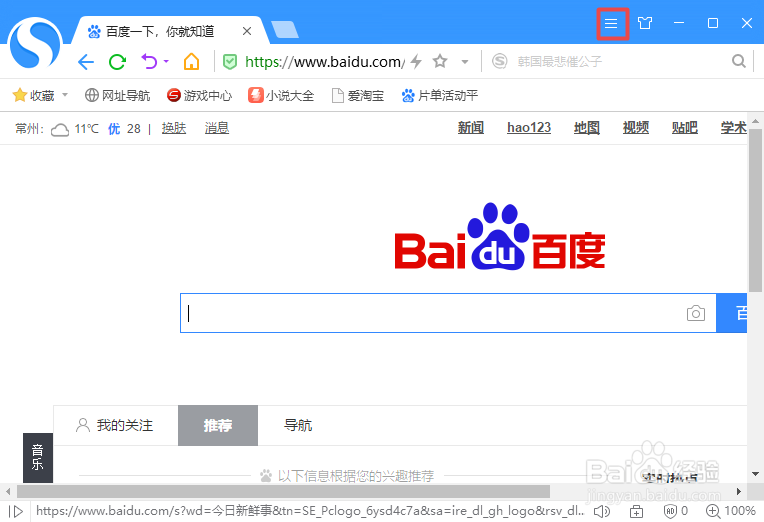
Task: Expand the address bar dropdown arrow
Action: (x=465, y=62)
